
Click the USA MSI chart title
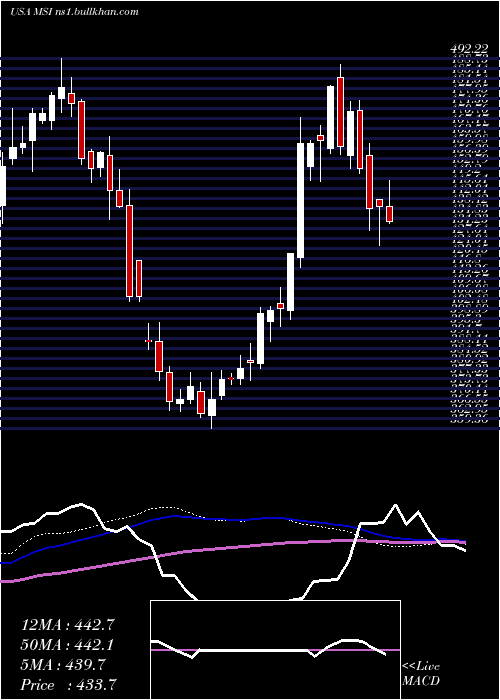[x=74, y=12]
